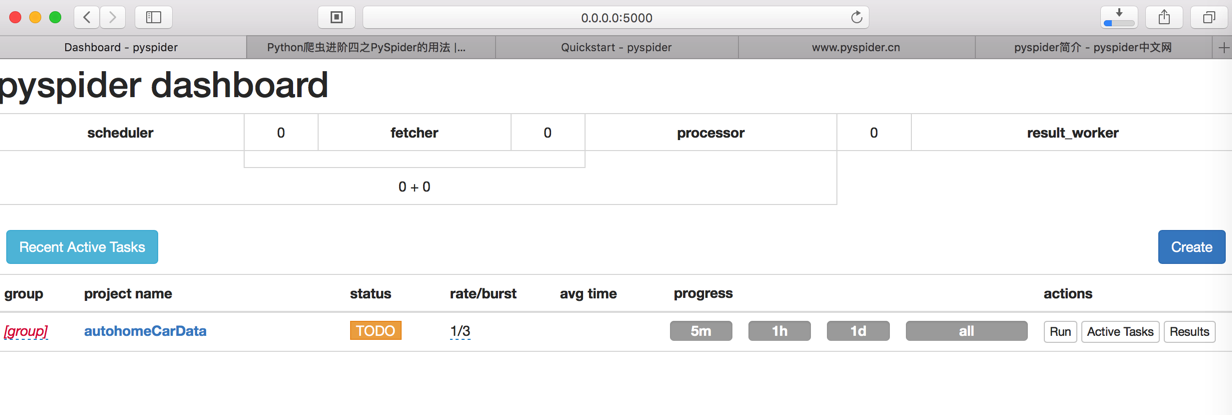Click the reader view icon

(x=337, y=17)
